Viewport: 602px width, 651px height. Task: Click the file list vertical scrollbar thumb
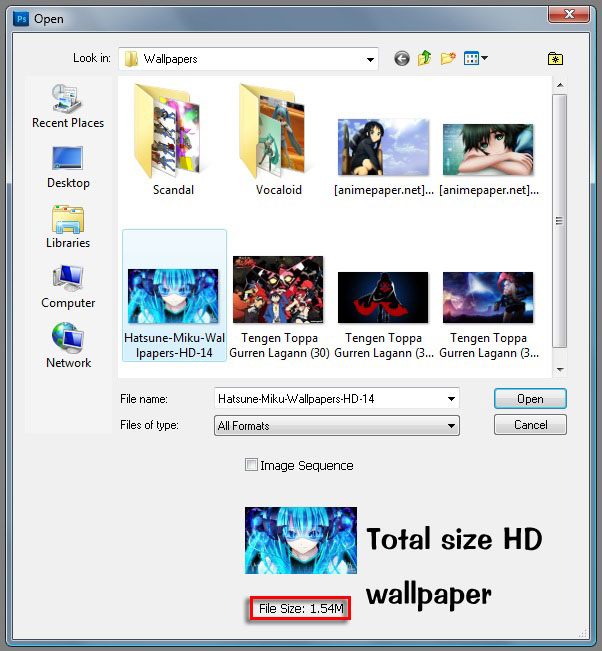click(x=560, y=221)
